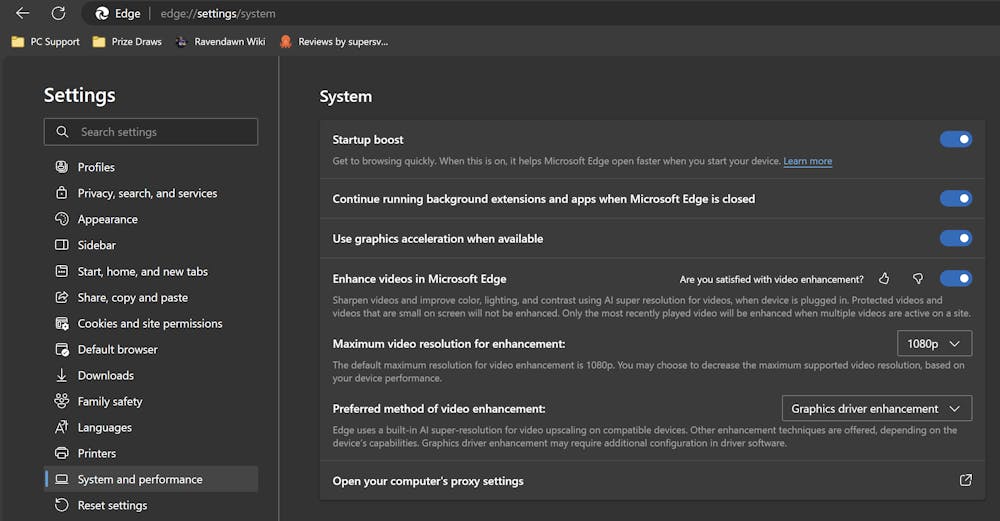
Task: Open the 1080p maximum resolution dropdown
Action: coord(934,344)
